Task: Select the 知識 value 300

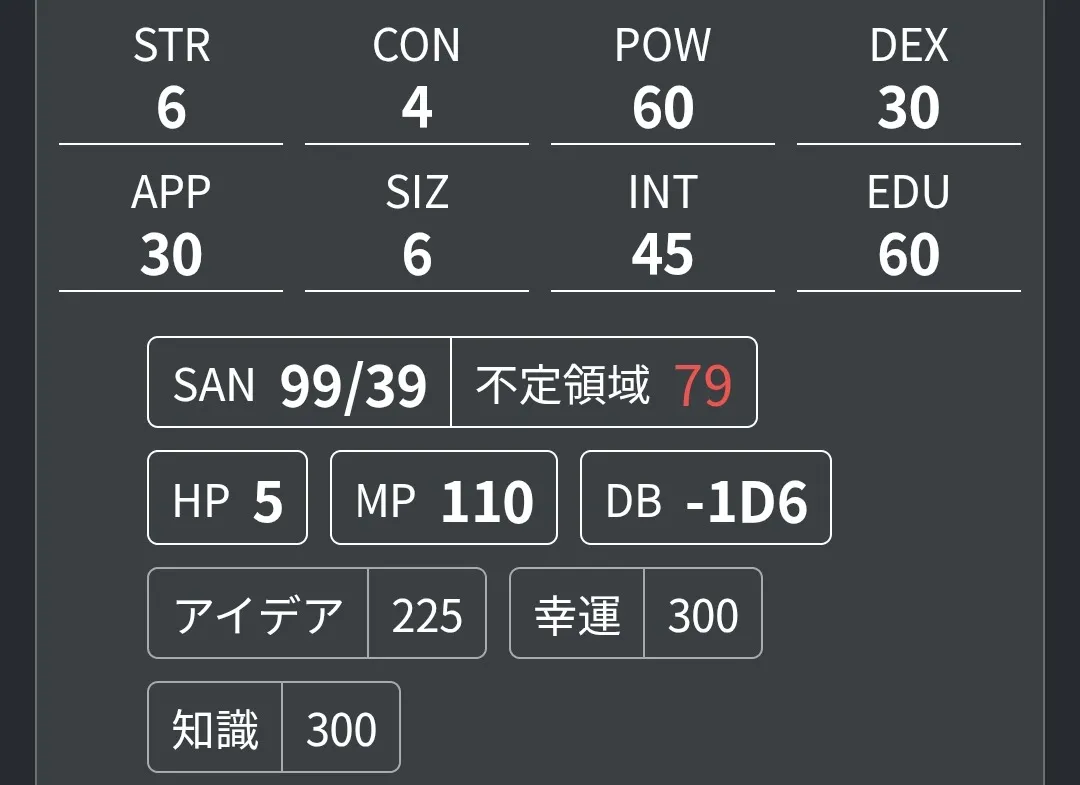Action: 341,728
